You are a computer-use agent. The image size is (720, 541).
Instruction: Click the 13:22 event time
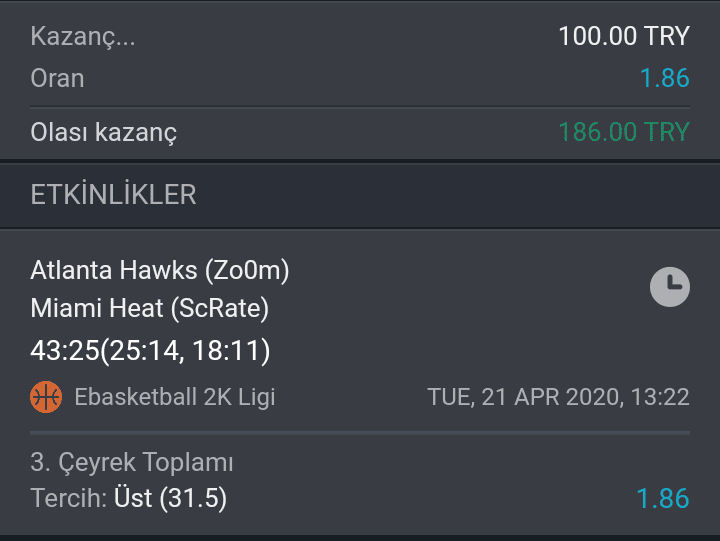[660, 397]
